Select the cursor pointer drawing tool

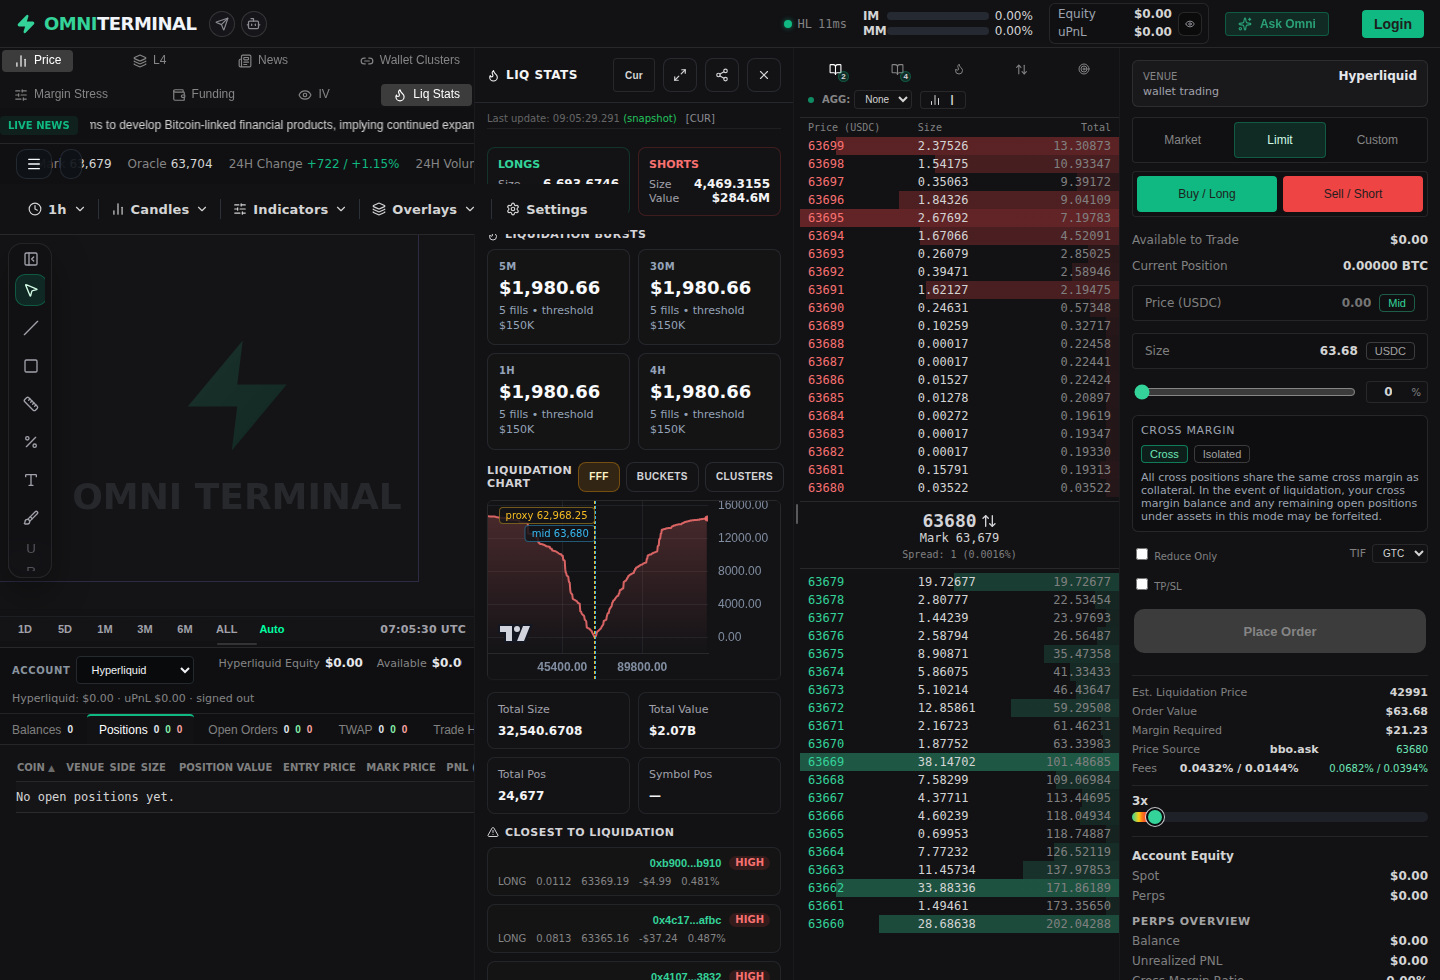click(31, 290)
